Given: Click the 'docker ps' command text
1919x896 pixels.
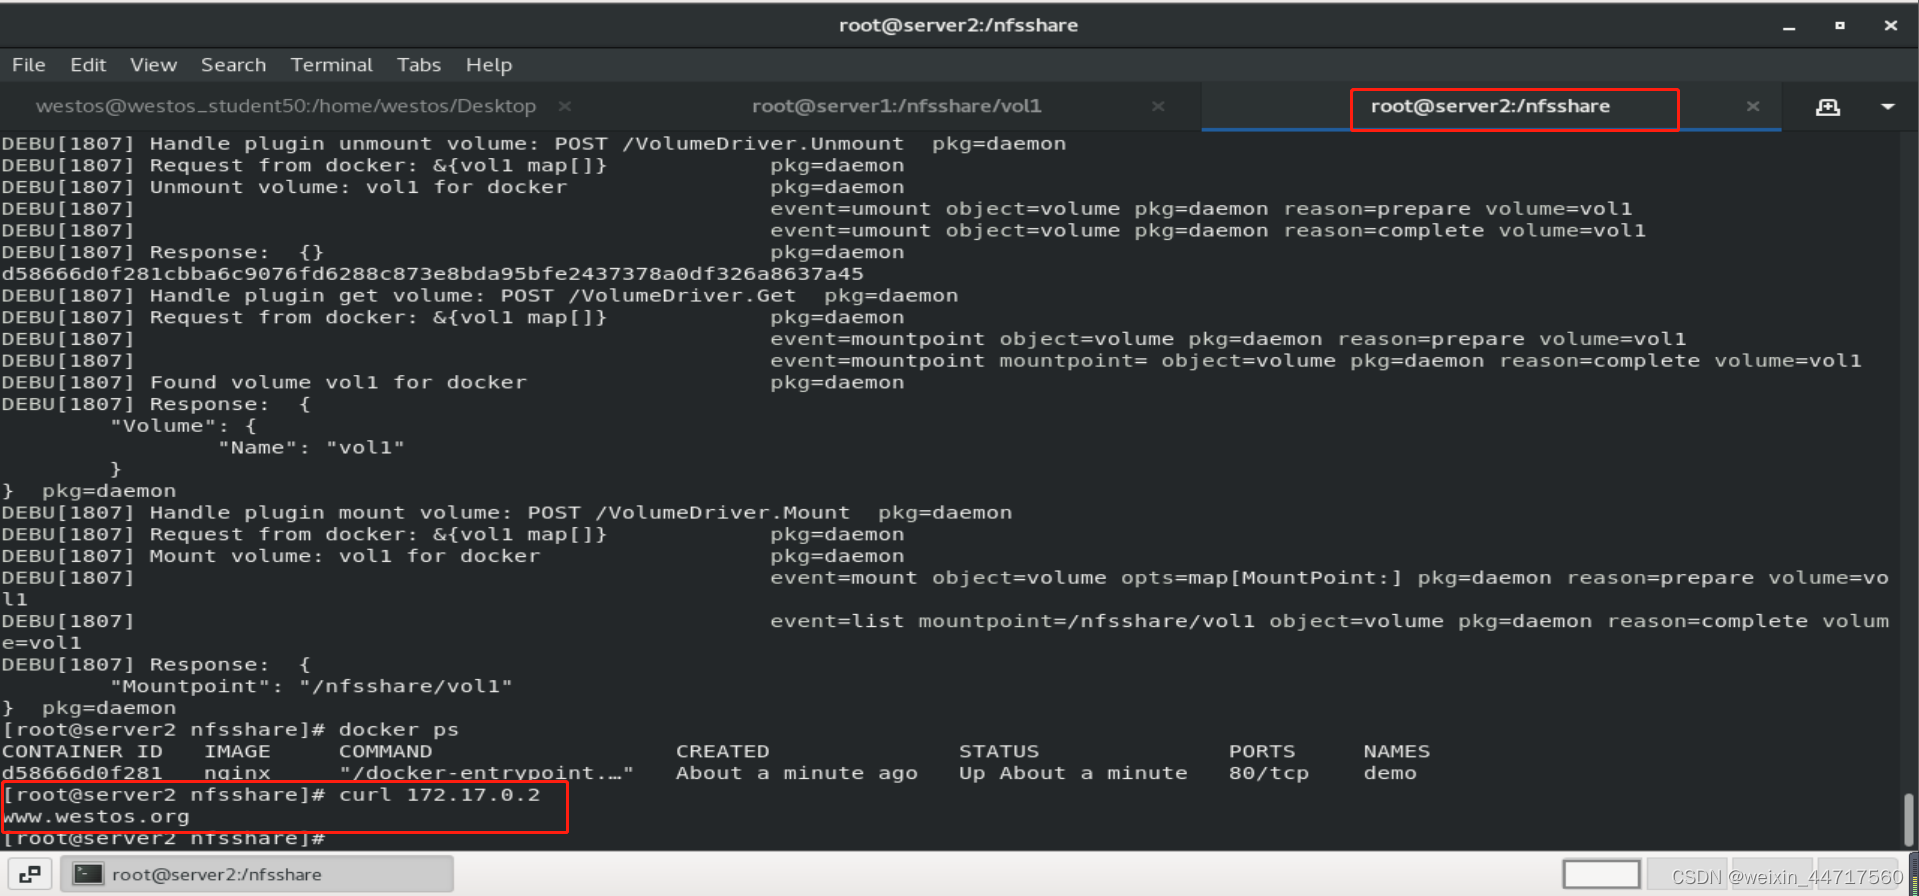Looking at the screenshot, I should [x=398, y=730].
